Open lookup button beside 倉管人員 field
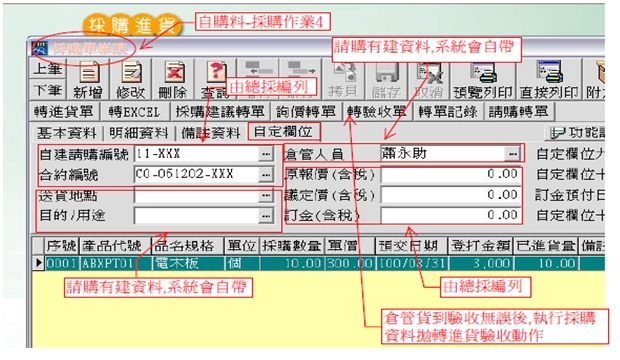Screen dimensions: 620x360 tap(512, 153)
